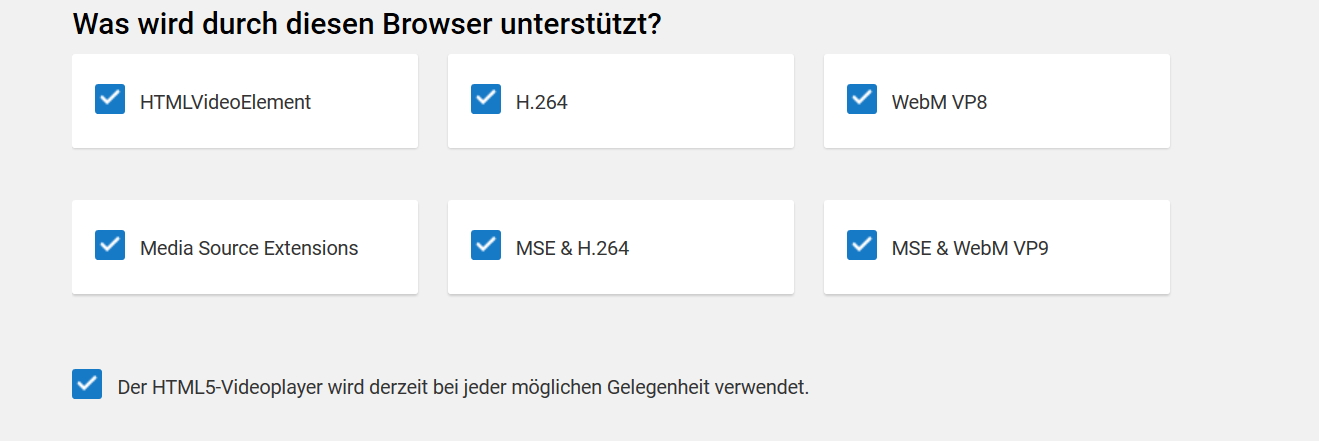This screenshot has width=1319, height=441.
Task: Click the heading "Was wird durch diesen Browser unterstützt?"
Action: (x=367, y=24)
